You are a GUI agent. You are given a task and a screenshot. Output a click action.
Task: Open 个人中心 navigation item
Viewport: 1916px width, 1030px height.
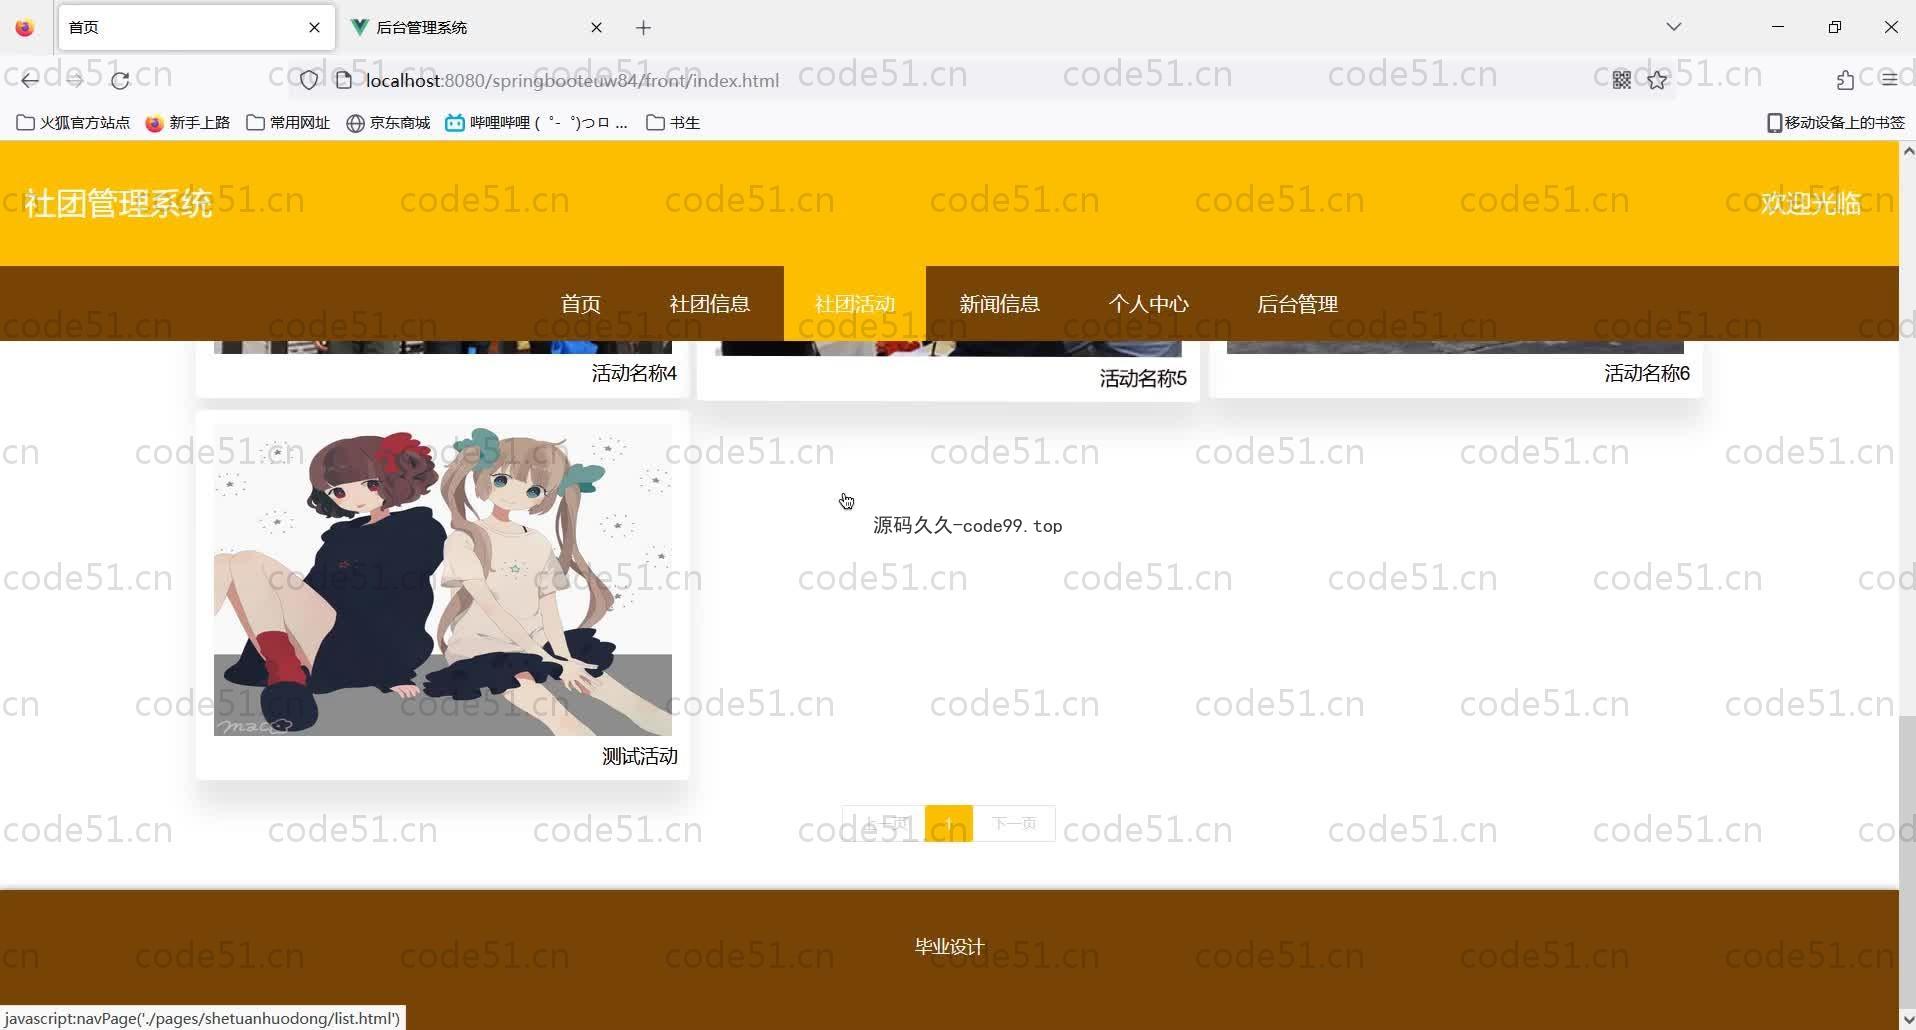(x=1149, y=304)
